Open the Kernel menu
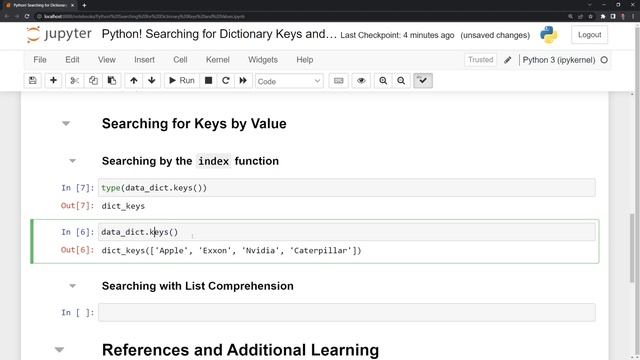This screenshot has height=360, width=640. tap(218, 60)
